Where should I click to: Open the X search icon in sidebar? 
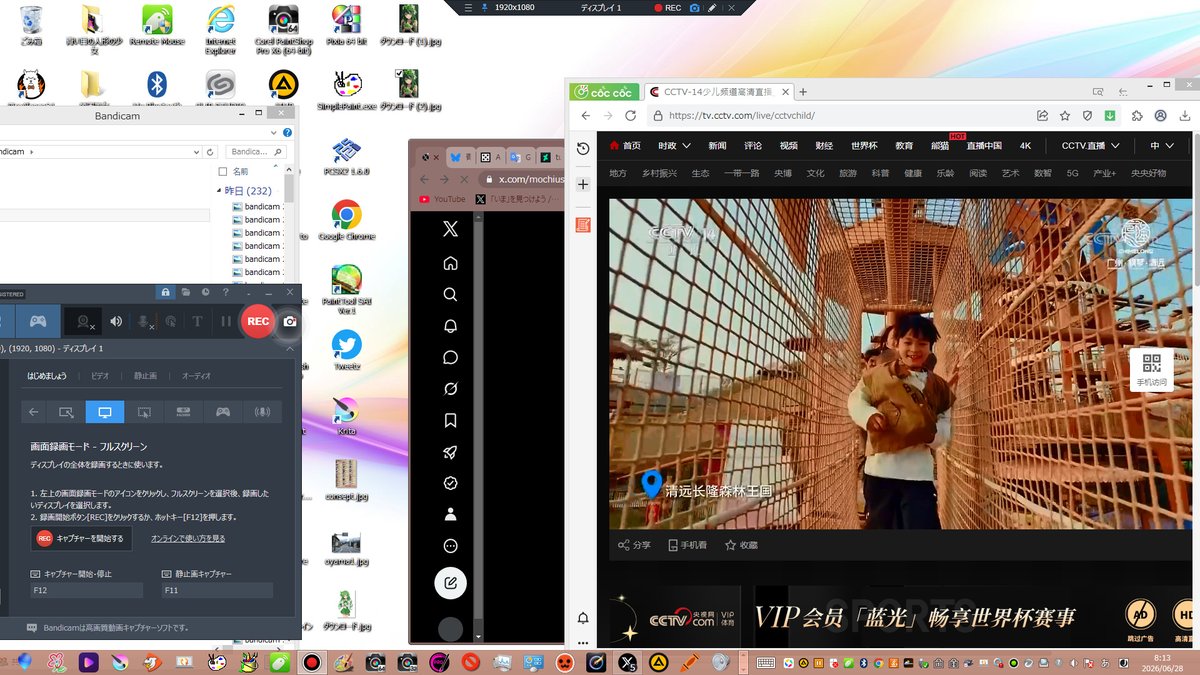coord(450,294)
